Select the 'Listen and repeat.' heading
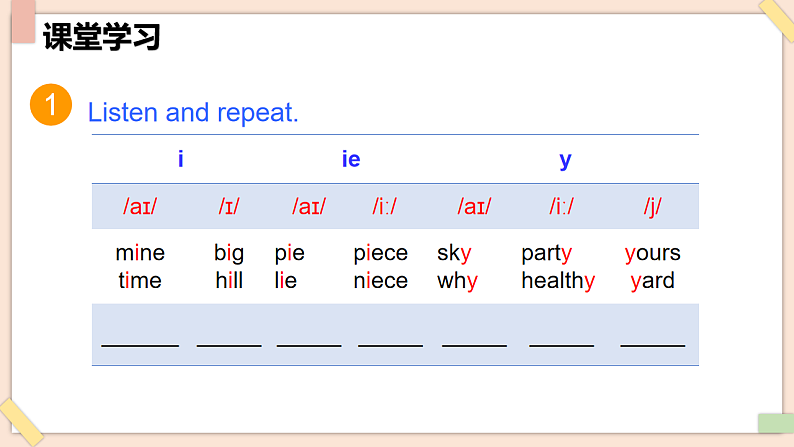 tap(193, 112)
